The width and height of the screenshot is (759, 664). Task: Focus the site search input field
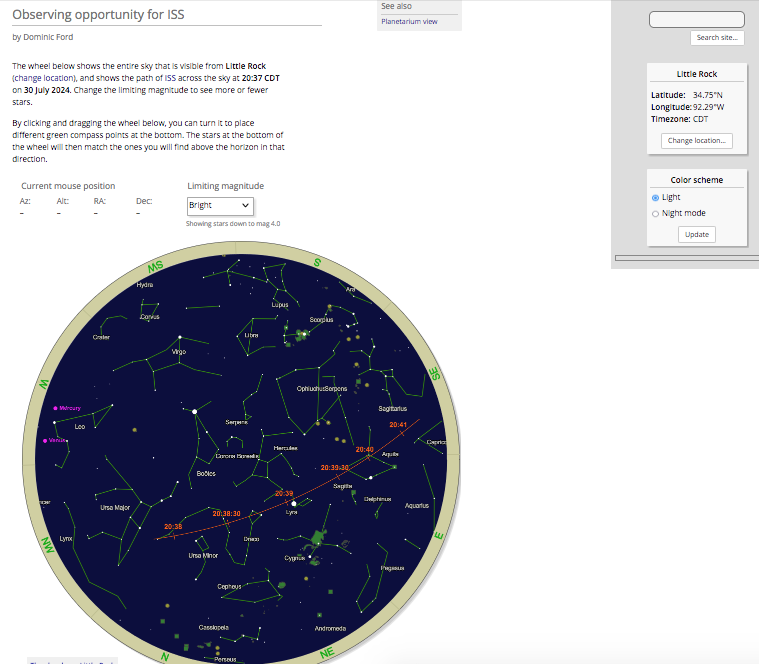pyautogui.click(x=697, y=19)
